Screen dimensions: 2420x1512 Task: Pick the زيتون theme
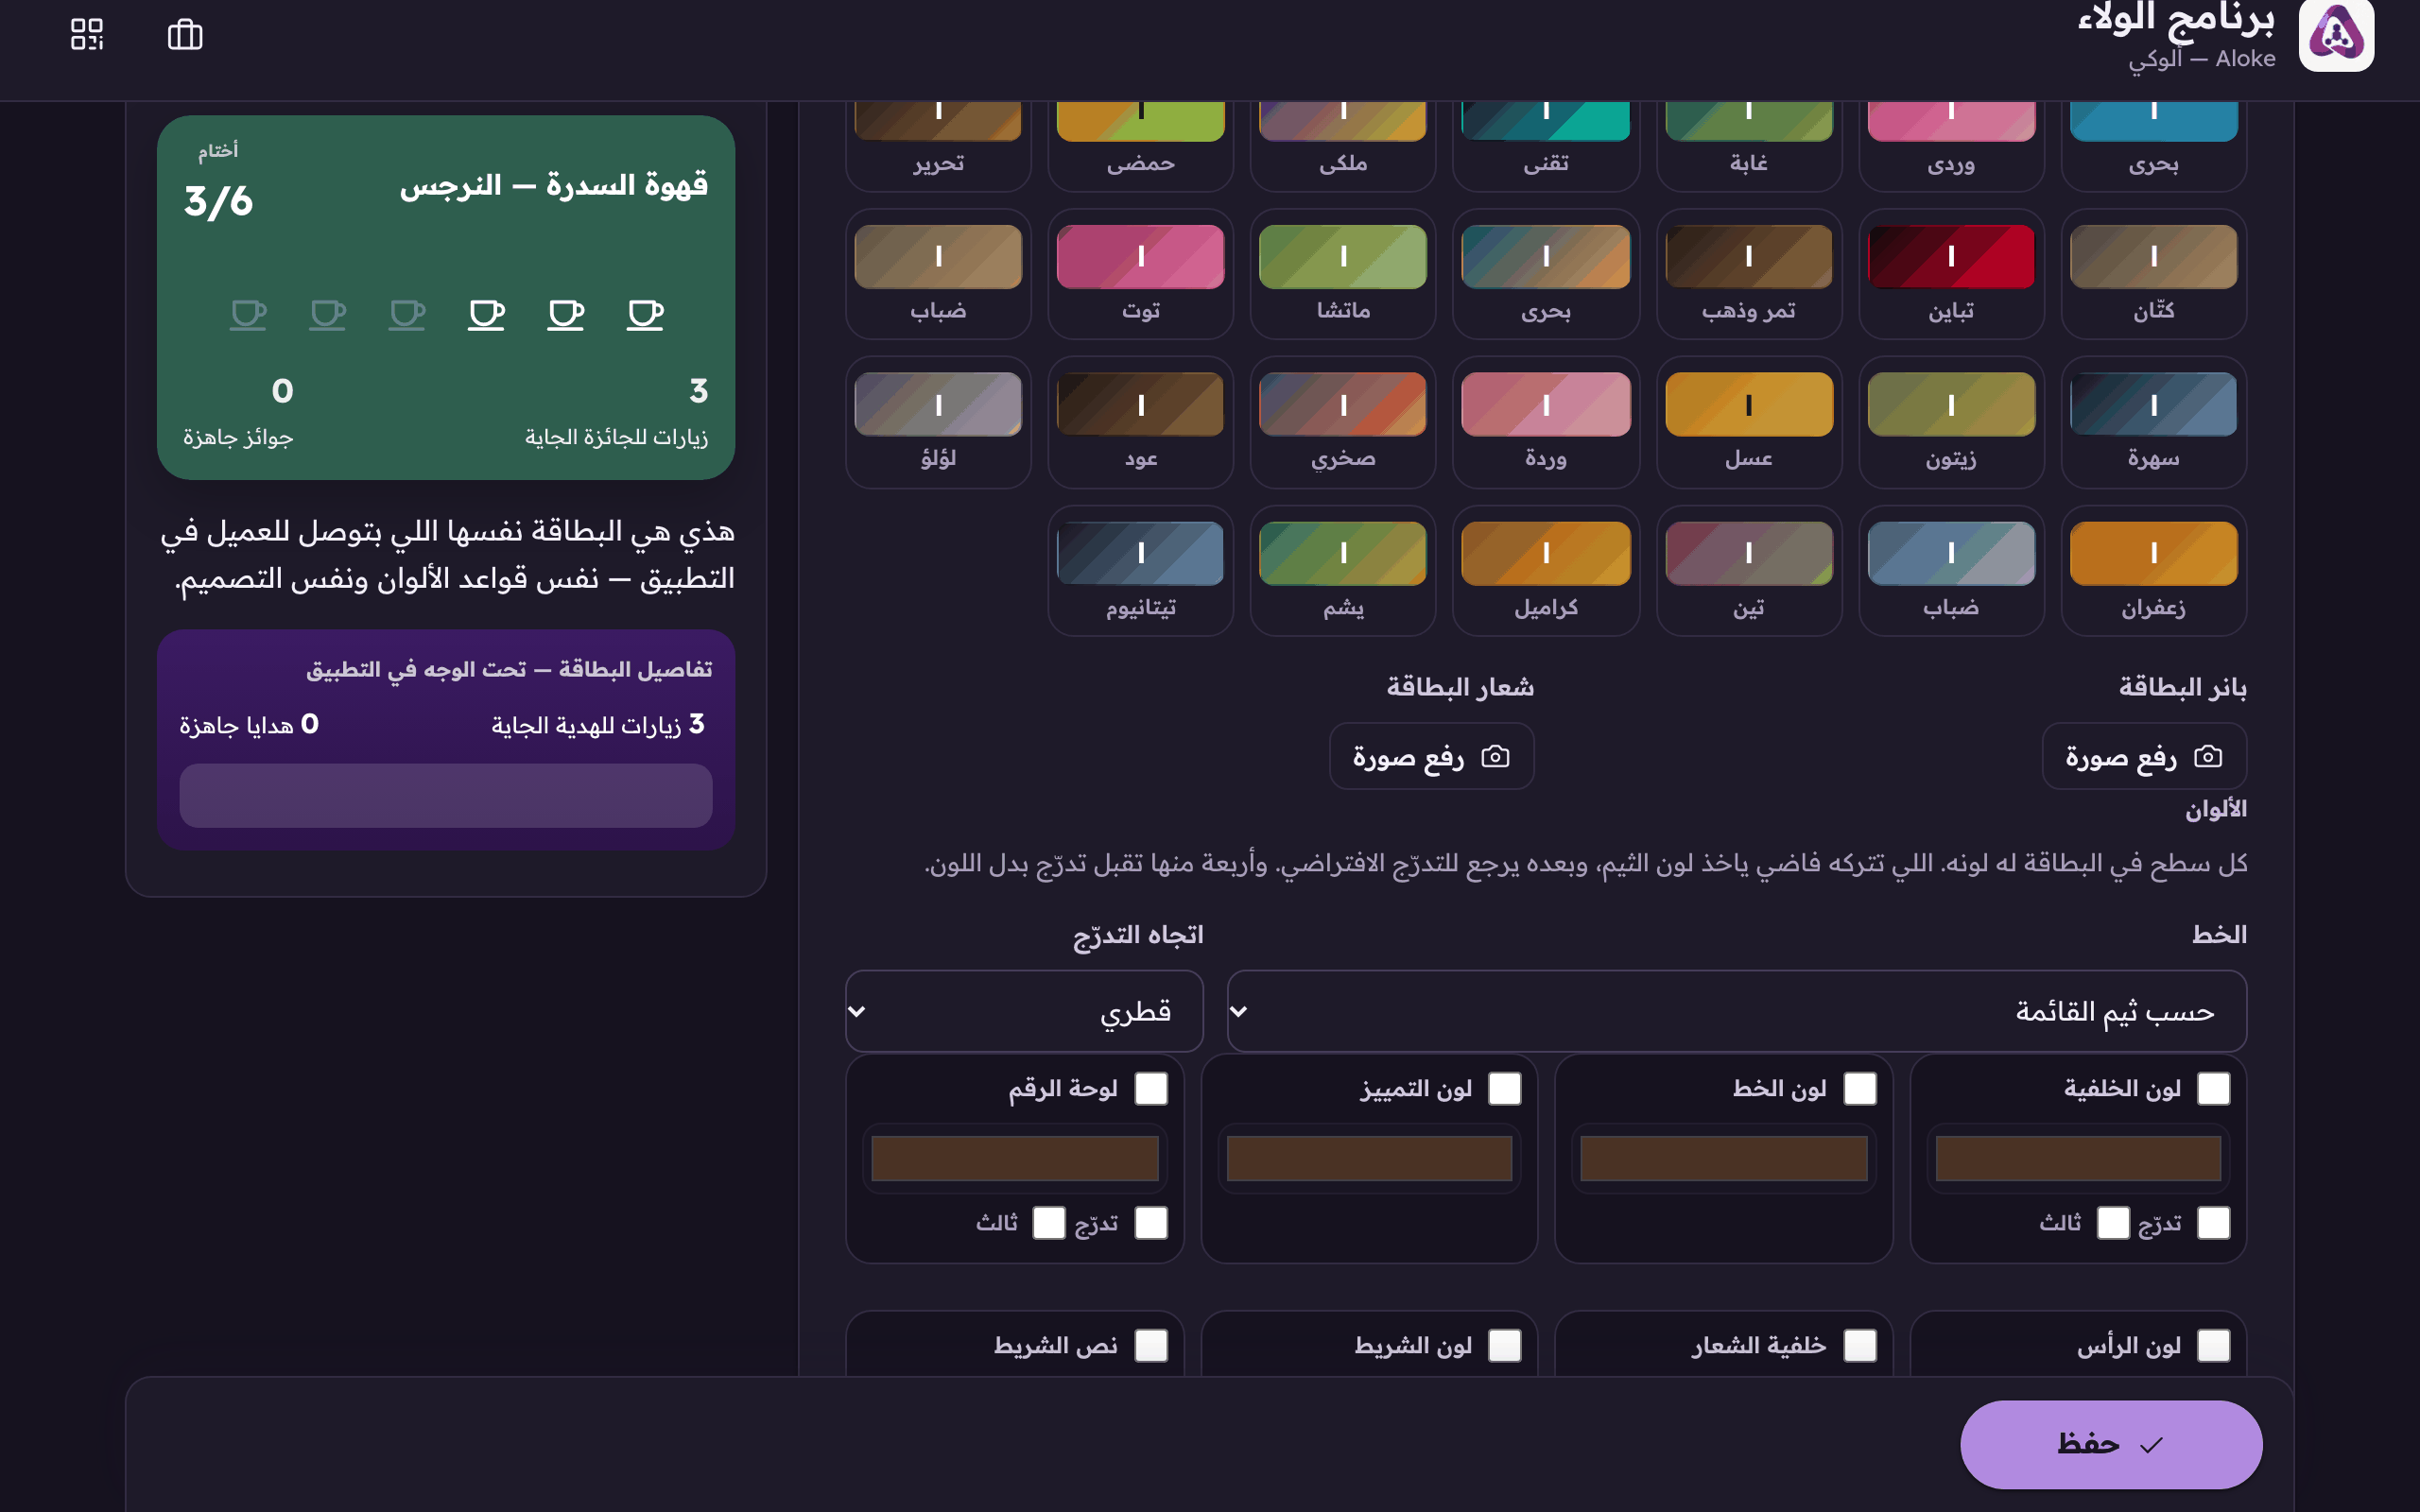pos(1951,422)
